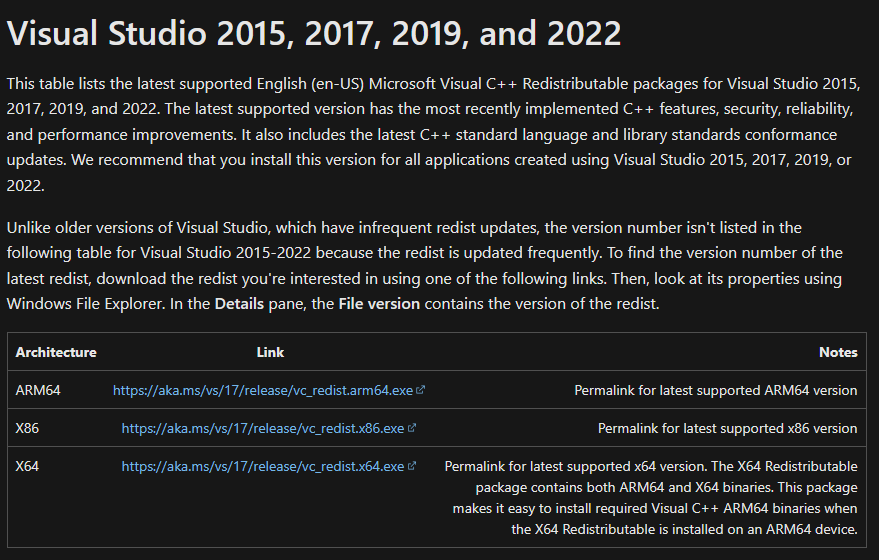
Task: Click the ARM64 permalink note text
Action: click(x=715, y=390)
